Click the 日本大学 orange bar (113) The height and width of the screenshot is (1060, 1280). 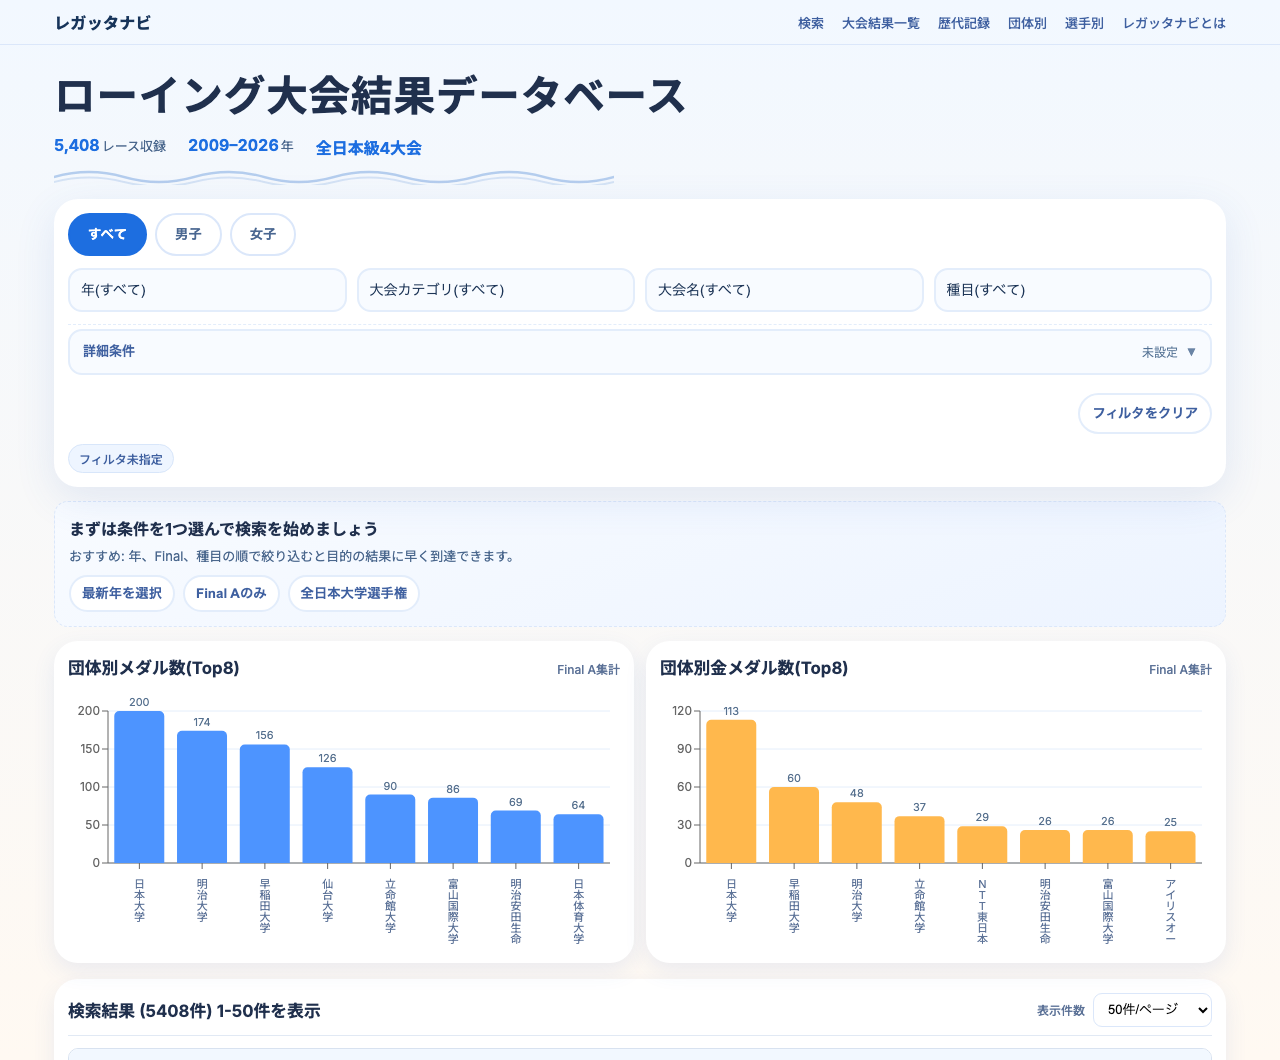(x=731, y=791)
